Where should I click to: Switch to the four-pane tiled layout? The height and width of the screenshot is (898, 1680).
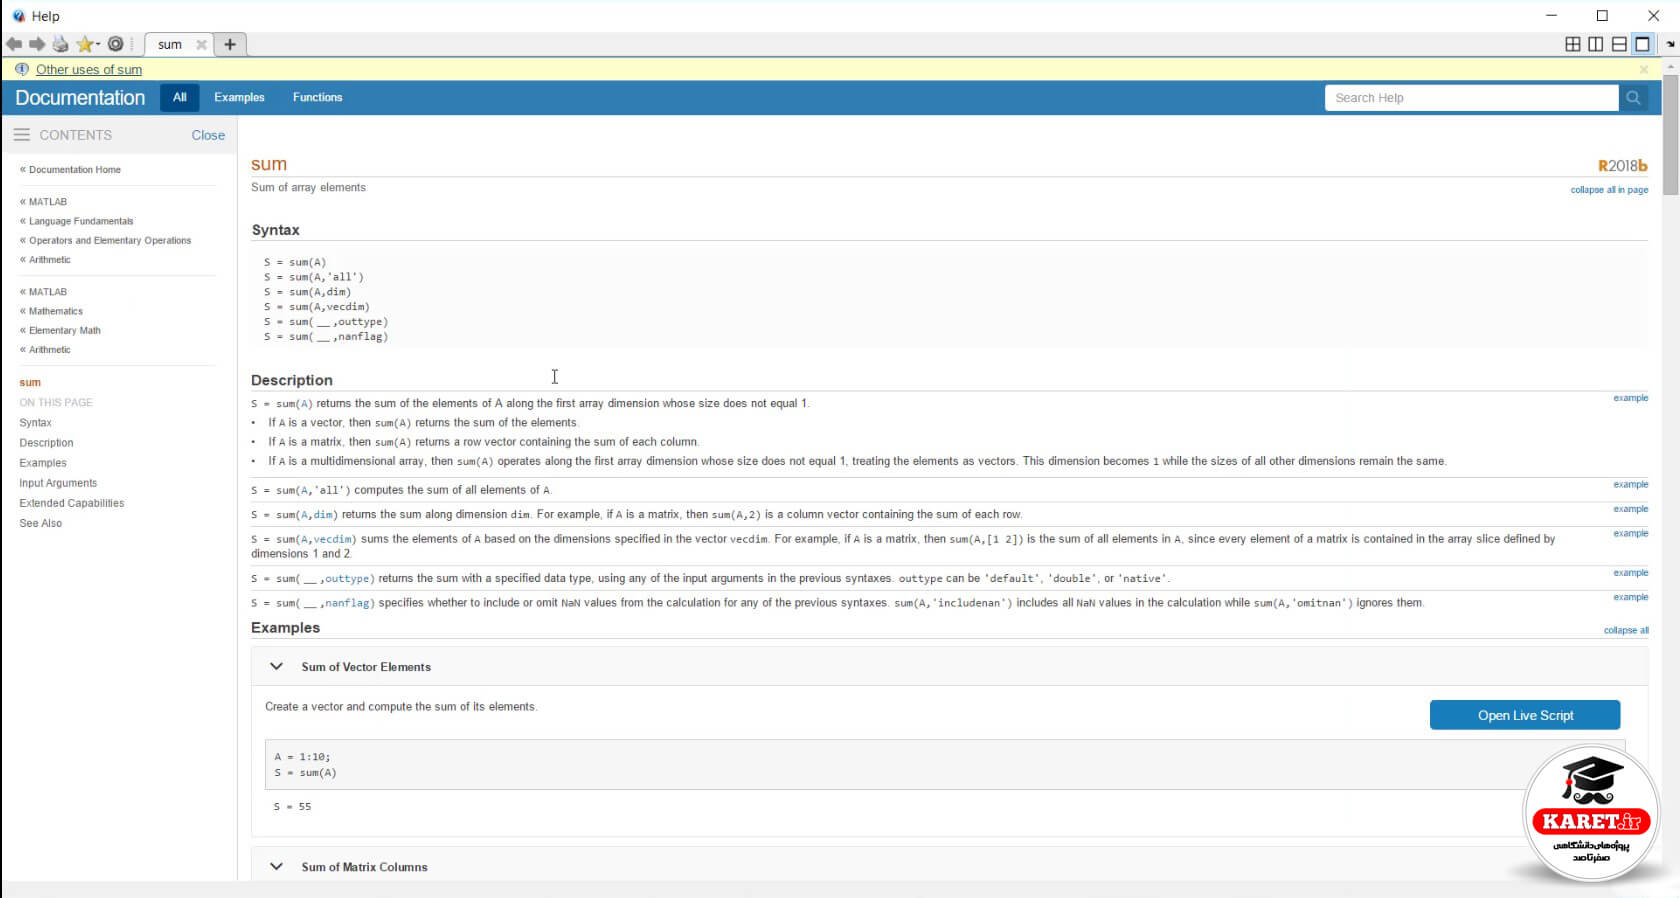(x=1573, y=44)
